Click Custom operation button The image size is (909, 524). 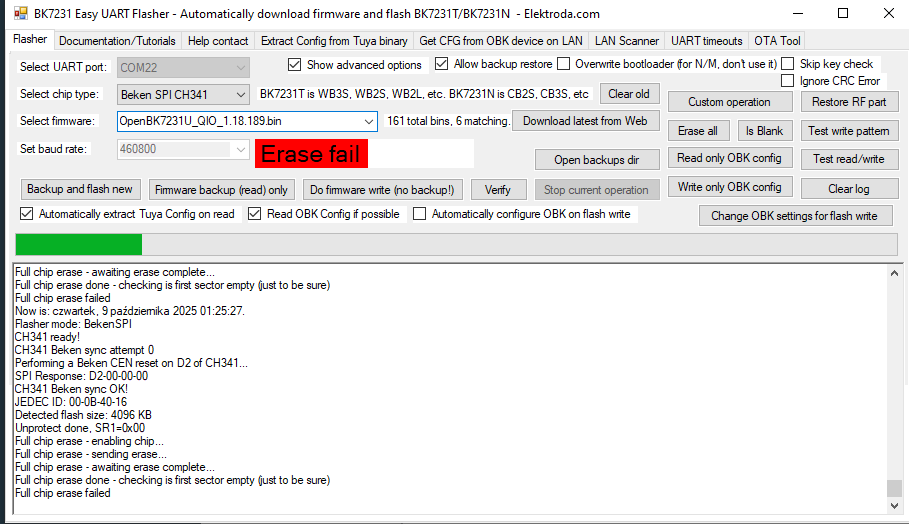point(729,102)
